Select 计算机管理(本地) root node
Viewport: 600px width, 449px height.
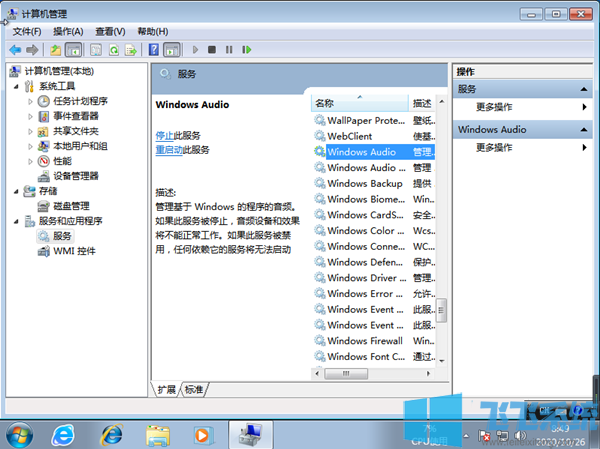click(59, 71)
